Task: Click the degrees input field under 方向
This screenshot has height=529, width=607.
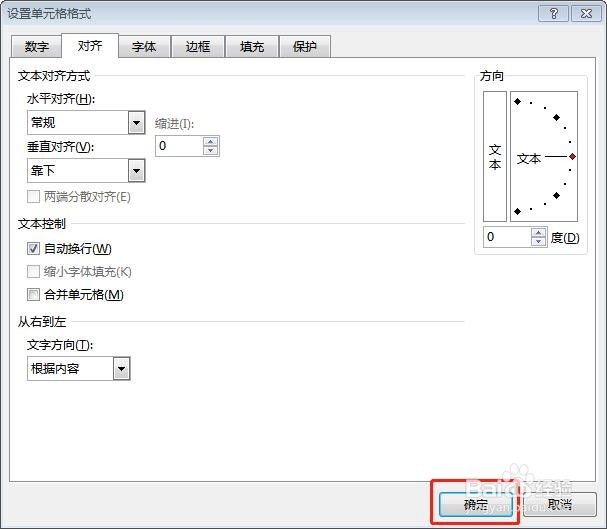Action: click(507, 237)
